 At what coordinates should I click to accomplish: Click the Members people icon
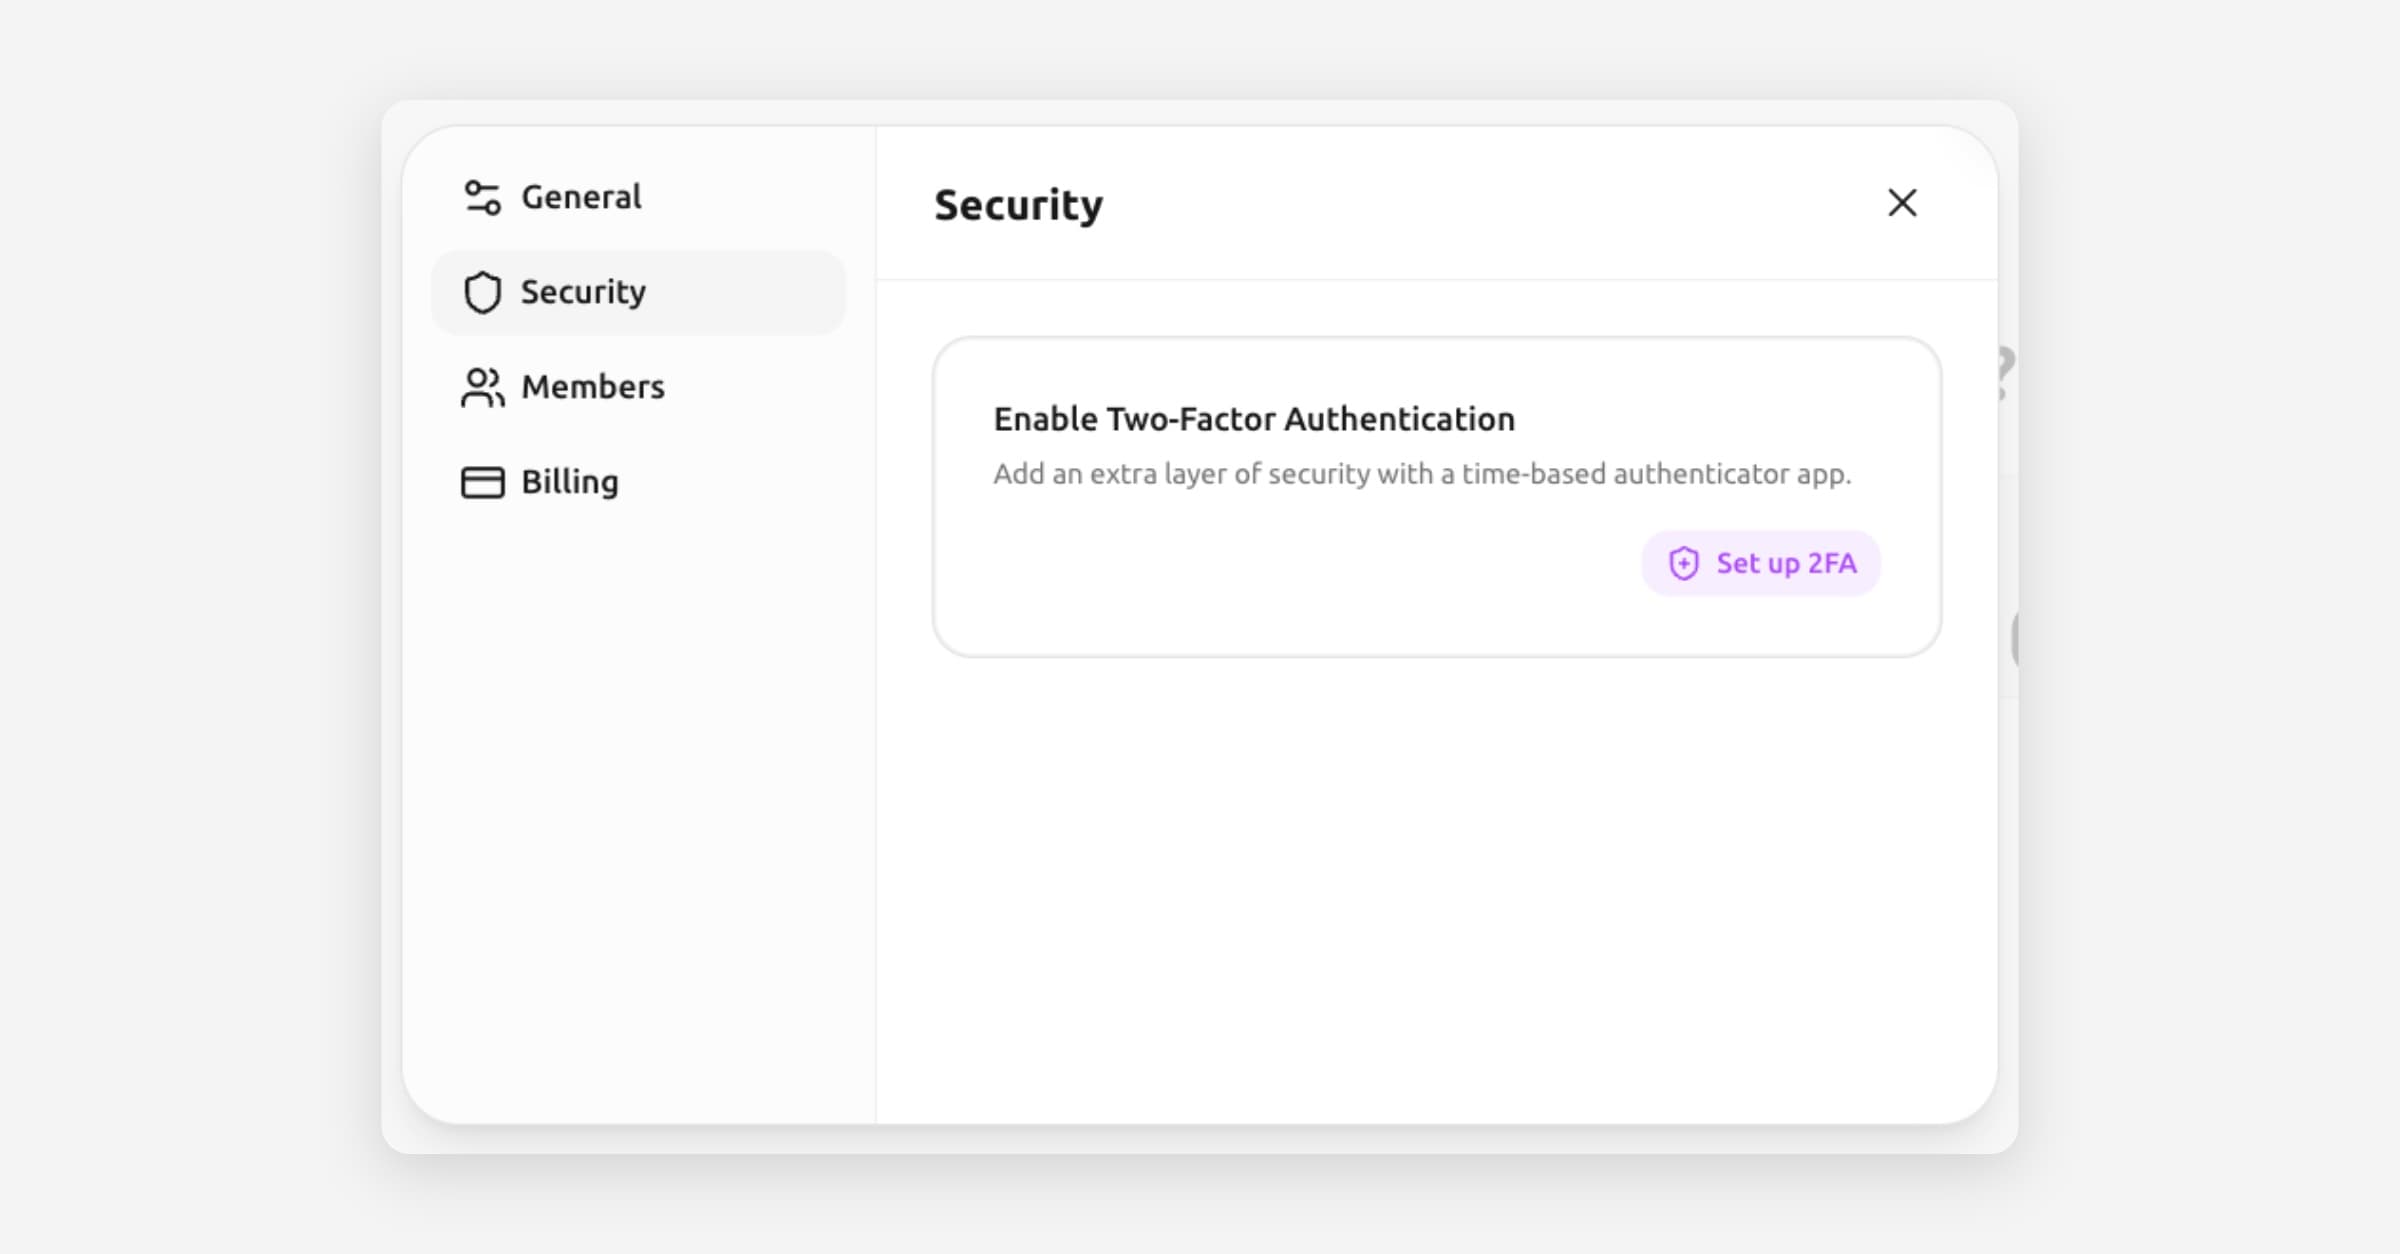click(x=482, y=387)
